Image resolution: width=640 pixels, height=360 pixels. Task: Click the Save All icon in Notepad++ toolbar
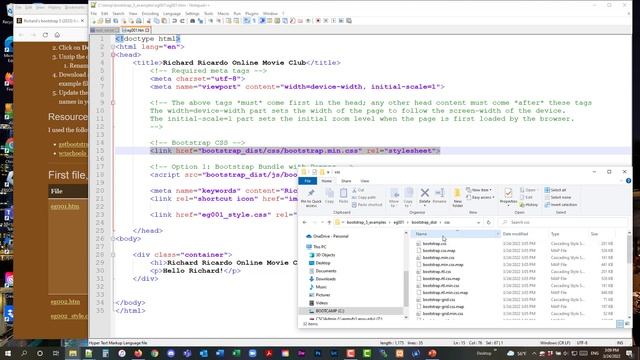(x=116, y=21)
